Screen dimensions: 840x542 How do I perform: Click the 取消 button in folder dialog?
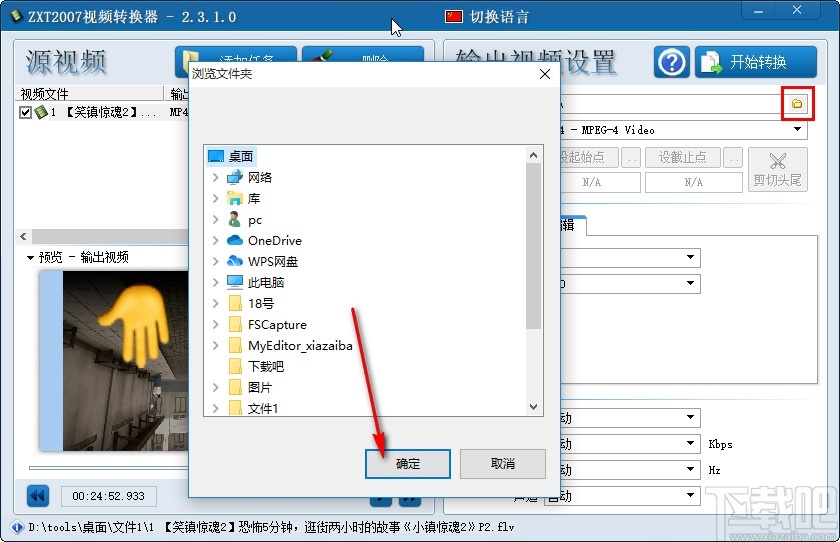tap(502, 463)
